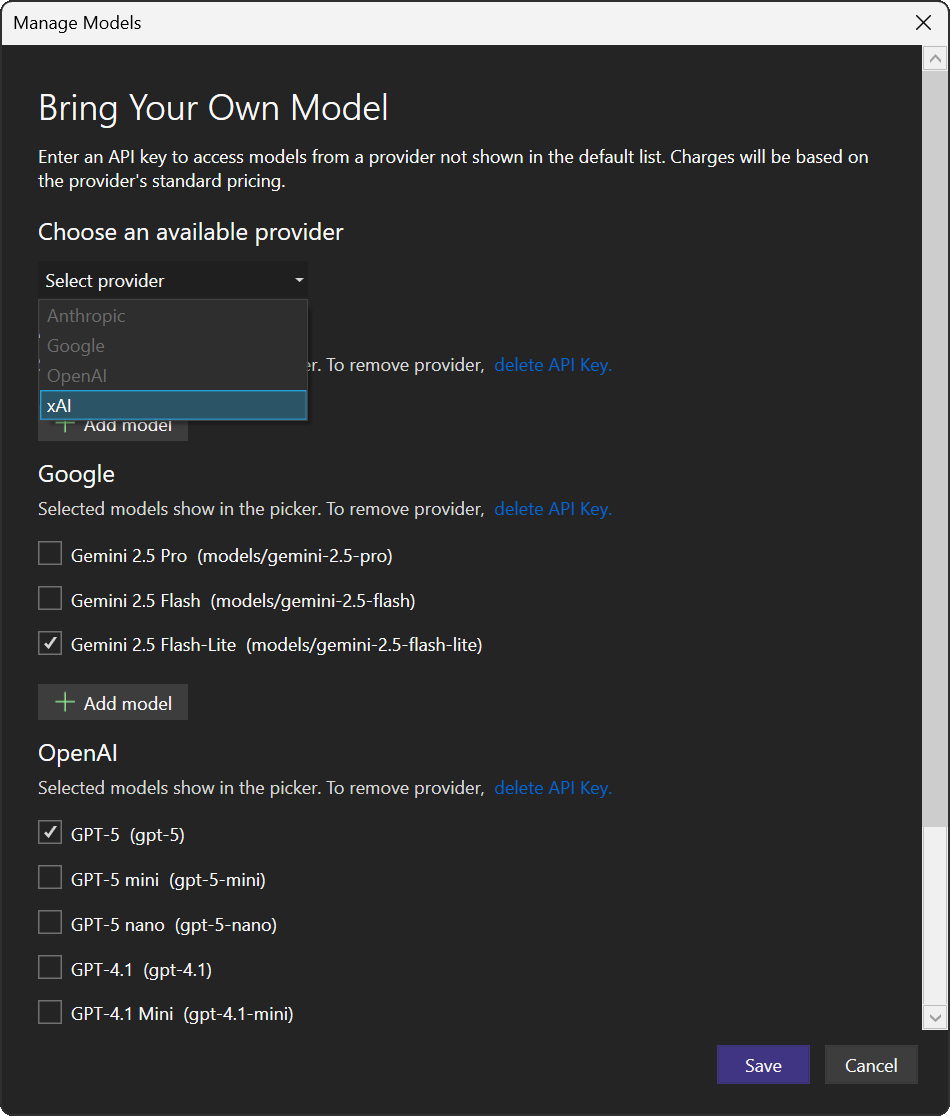Cancel the Manage Models dialog

click(x=871, y=1065)
